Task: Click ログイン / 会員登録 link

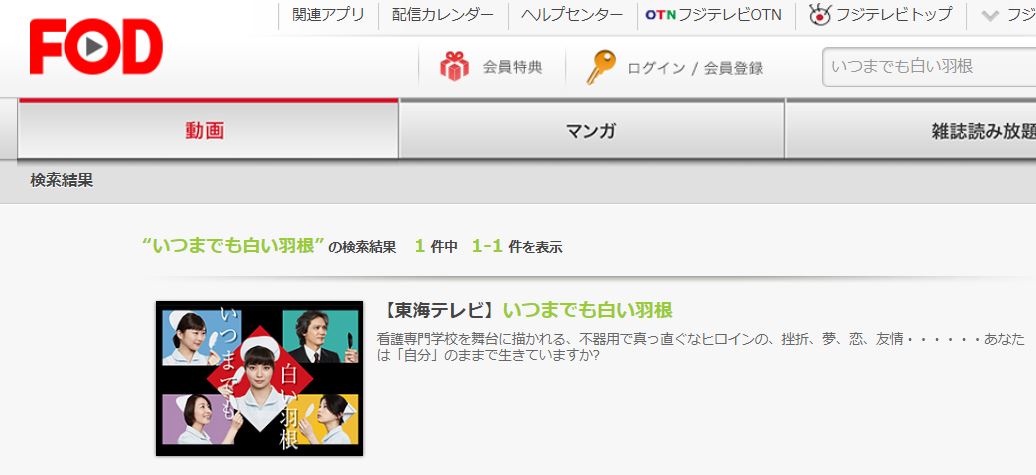Action: click(695, 68)
